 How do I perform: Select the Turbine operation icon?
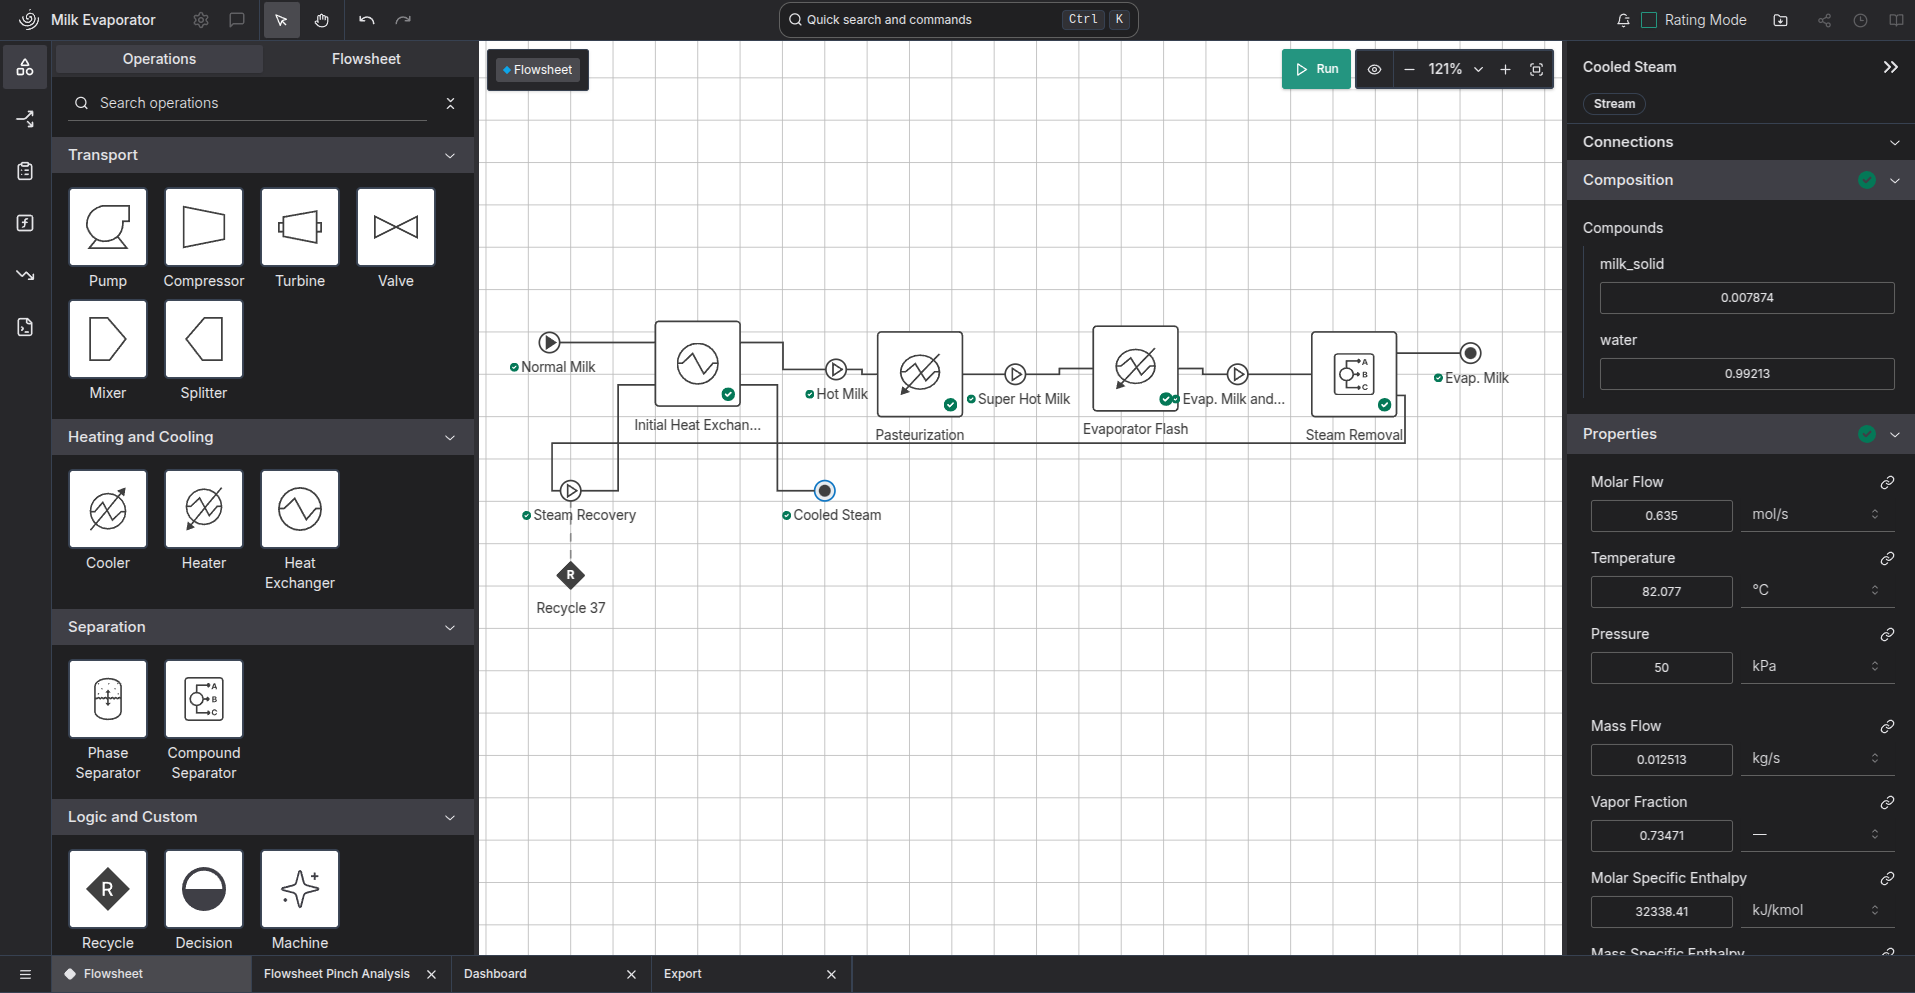[x=300, y=227]
